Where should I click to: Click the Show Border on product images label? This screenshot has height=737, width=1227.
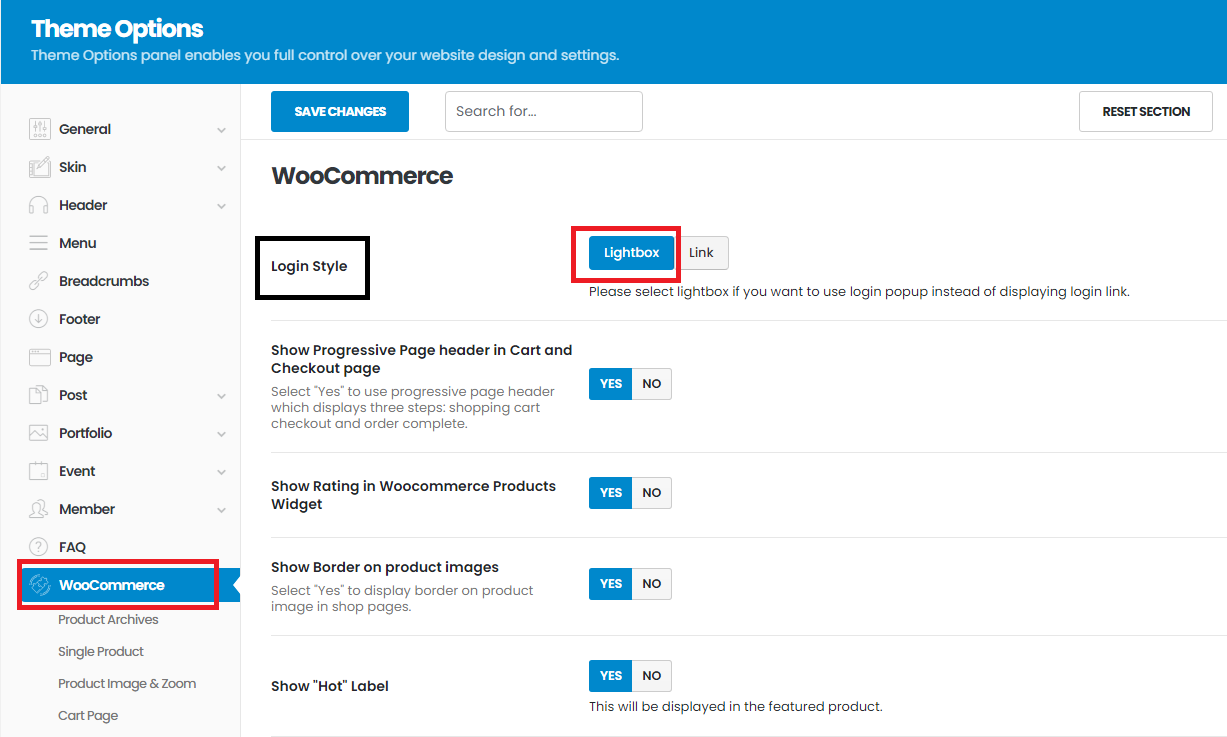pos(385,567)
